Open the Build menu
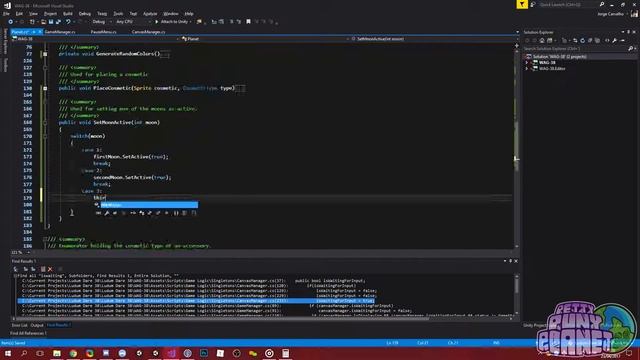 point(68,13)
